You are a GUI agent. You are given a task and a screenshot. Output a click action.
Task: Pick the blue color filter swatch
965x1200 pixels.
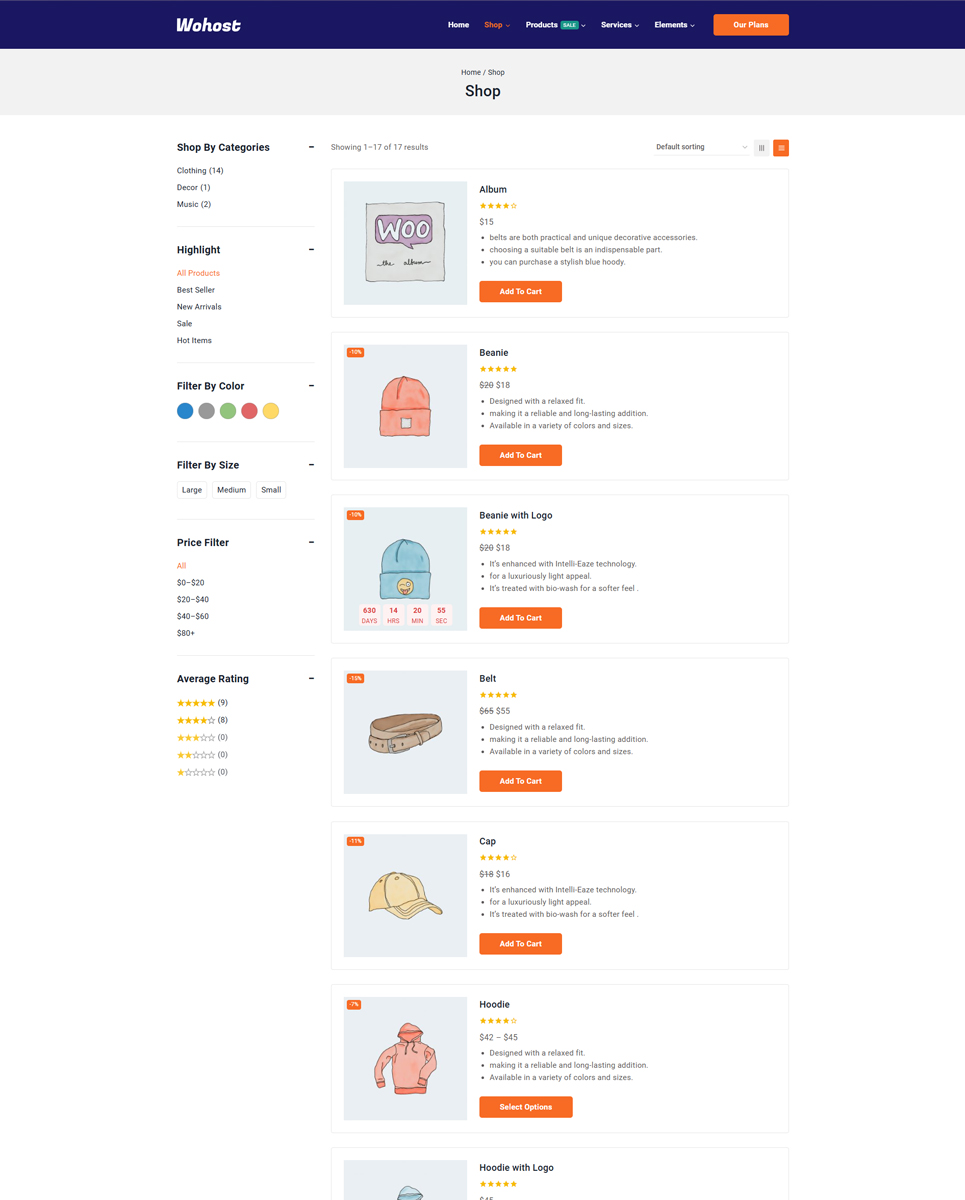(x=185, y=411)
